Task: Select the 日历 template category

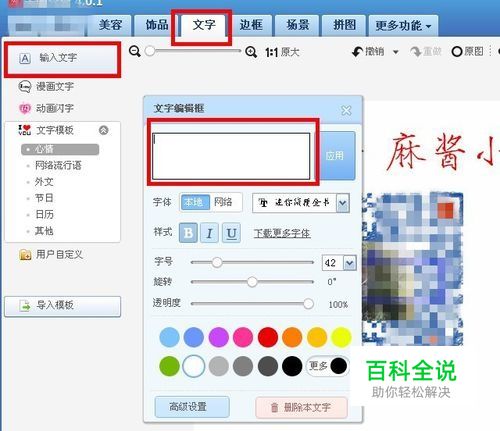Action: pos(44,214)
